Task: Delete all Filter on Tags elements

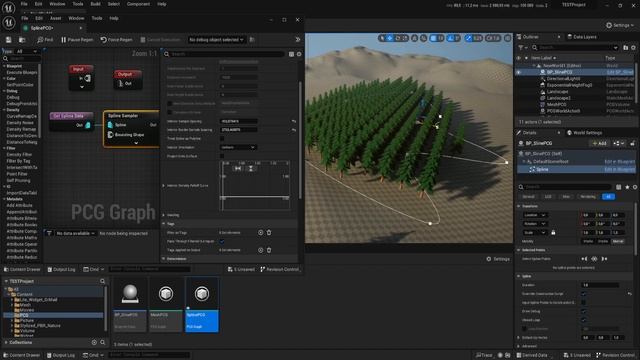Action: tap(269, 233)
